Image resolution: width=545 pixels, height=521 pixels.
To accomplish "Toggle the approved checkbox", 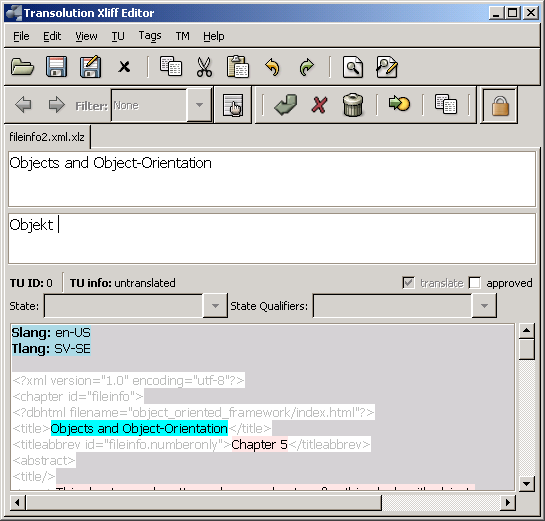I will [x=474, y=283].
